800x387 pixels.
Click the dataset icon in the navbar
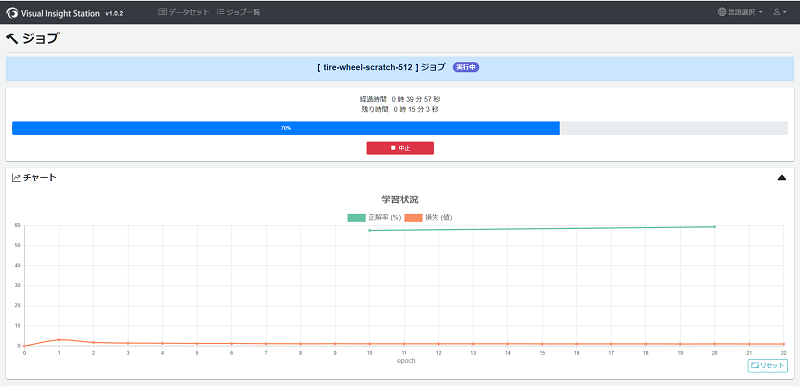(x=163, y=12)
